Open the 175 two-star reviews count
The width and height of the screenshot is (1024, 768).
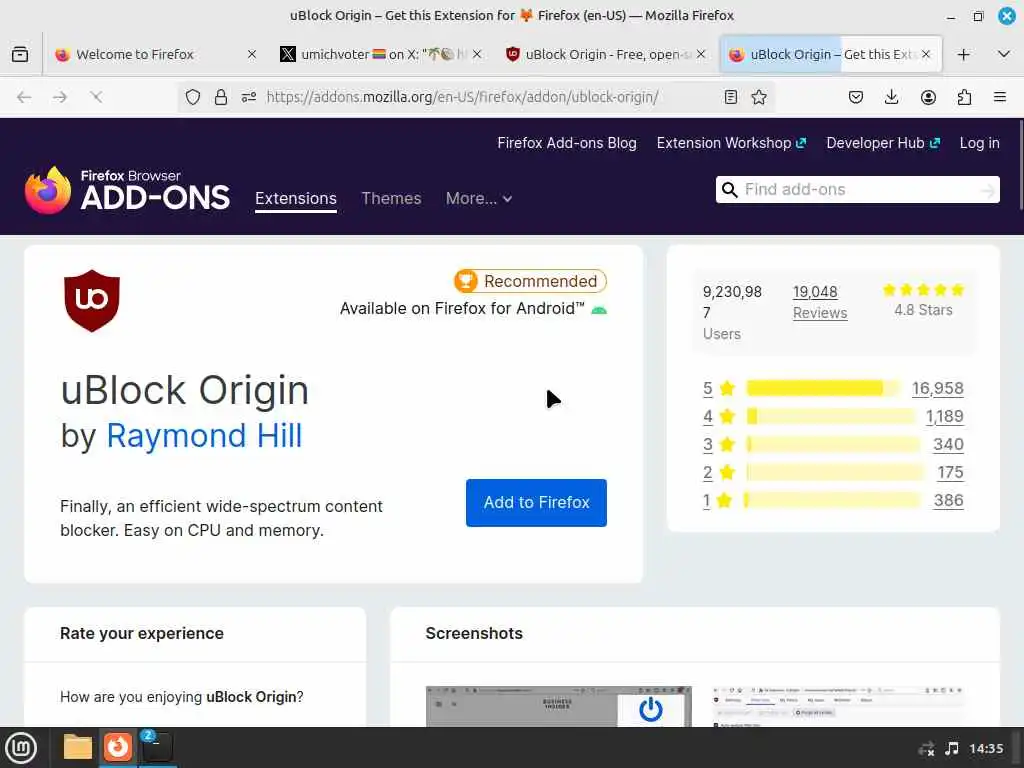[x=950, y=472]
